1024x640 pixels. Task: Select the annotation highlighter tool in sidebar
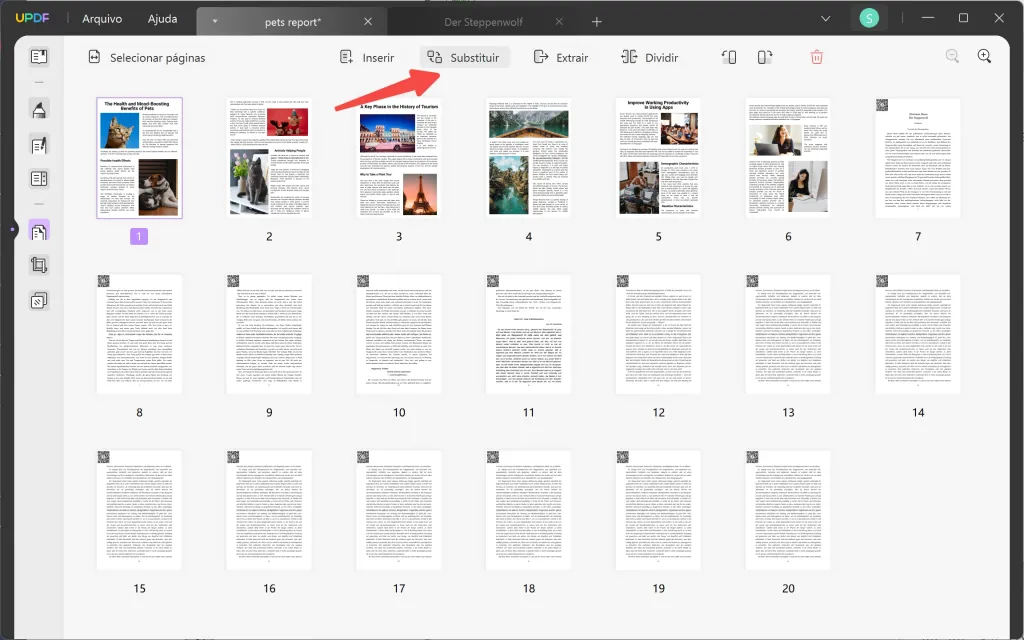click(38, 110)
